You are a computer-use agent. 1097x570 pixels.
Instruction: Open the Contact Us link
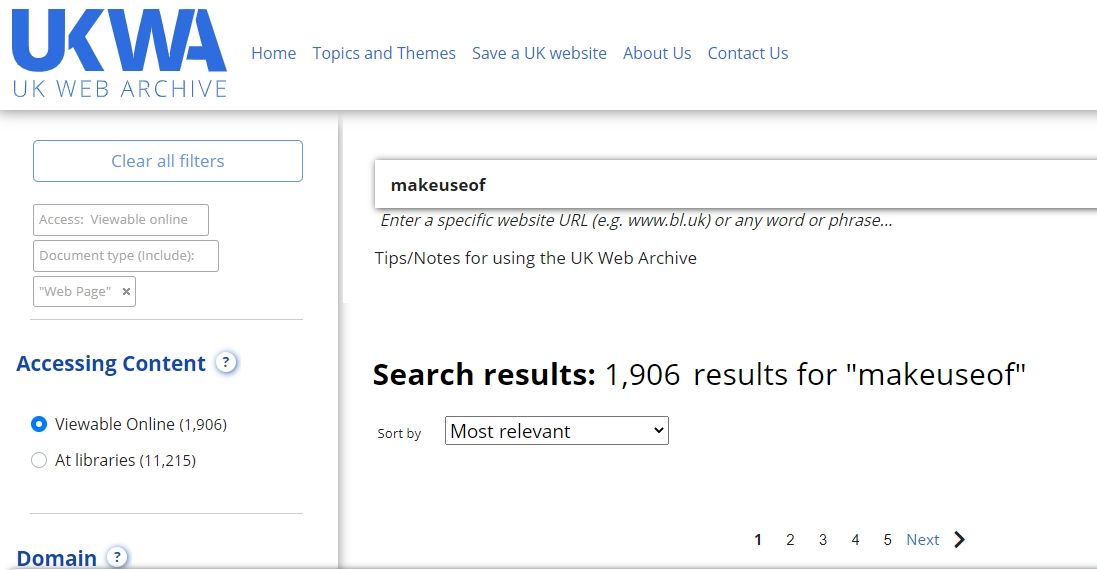click(x=748, y=53)
